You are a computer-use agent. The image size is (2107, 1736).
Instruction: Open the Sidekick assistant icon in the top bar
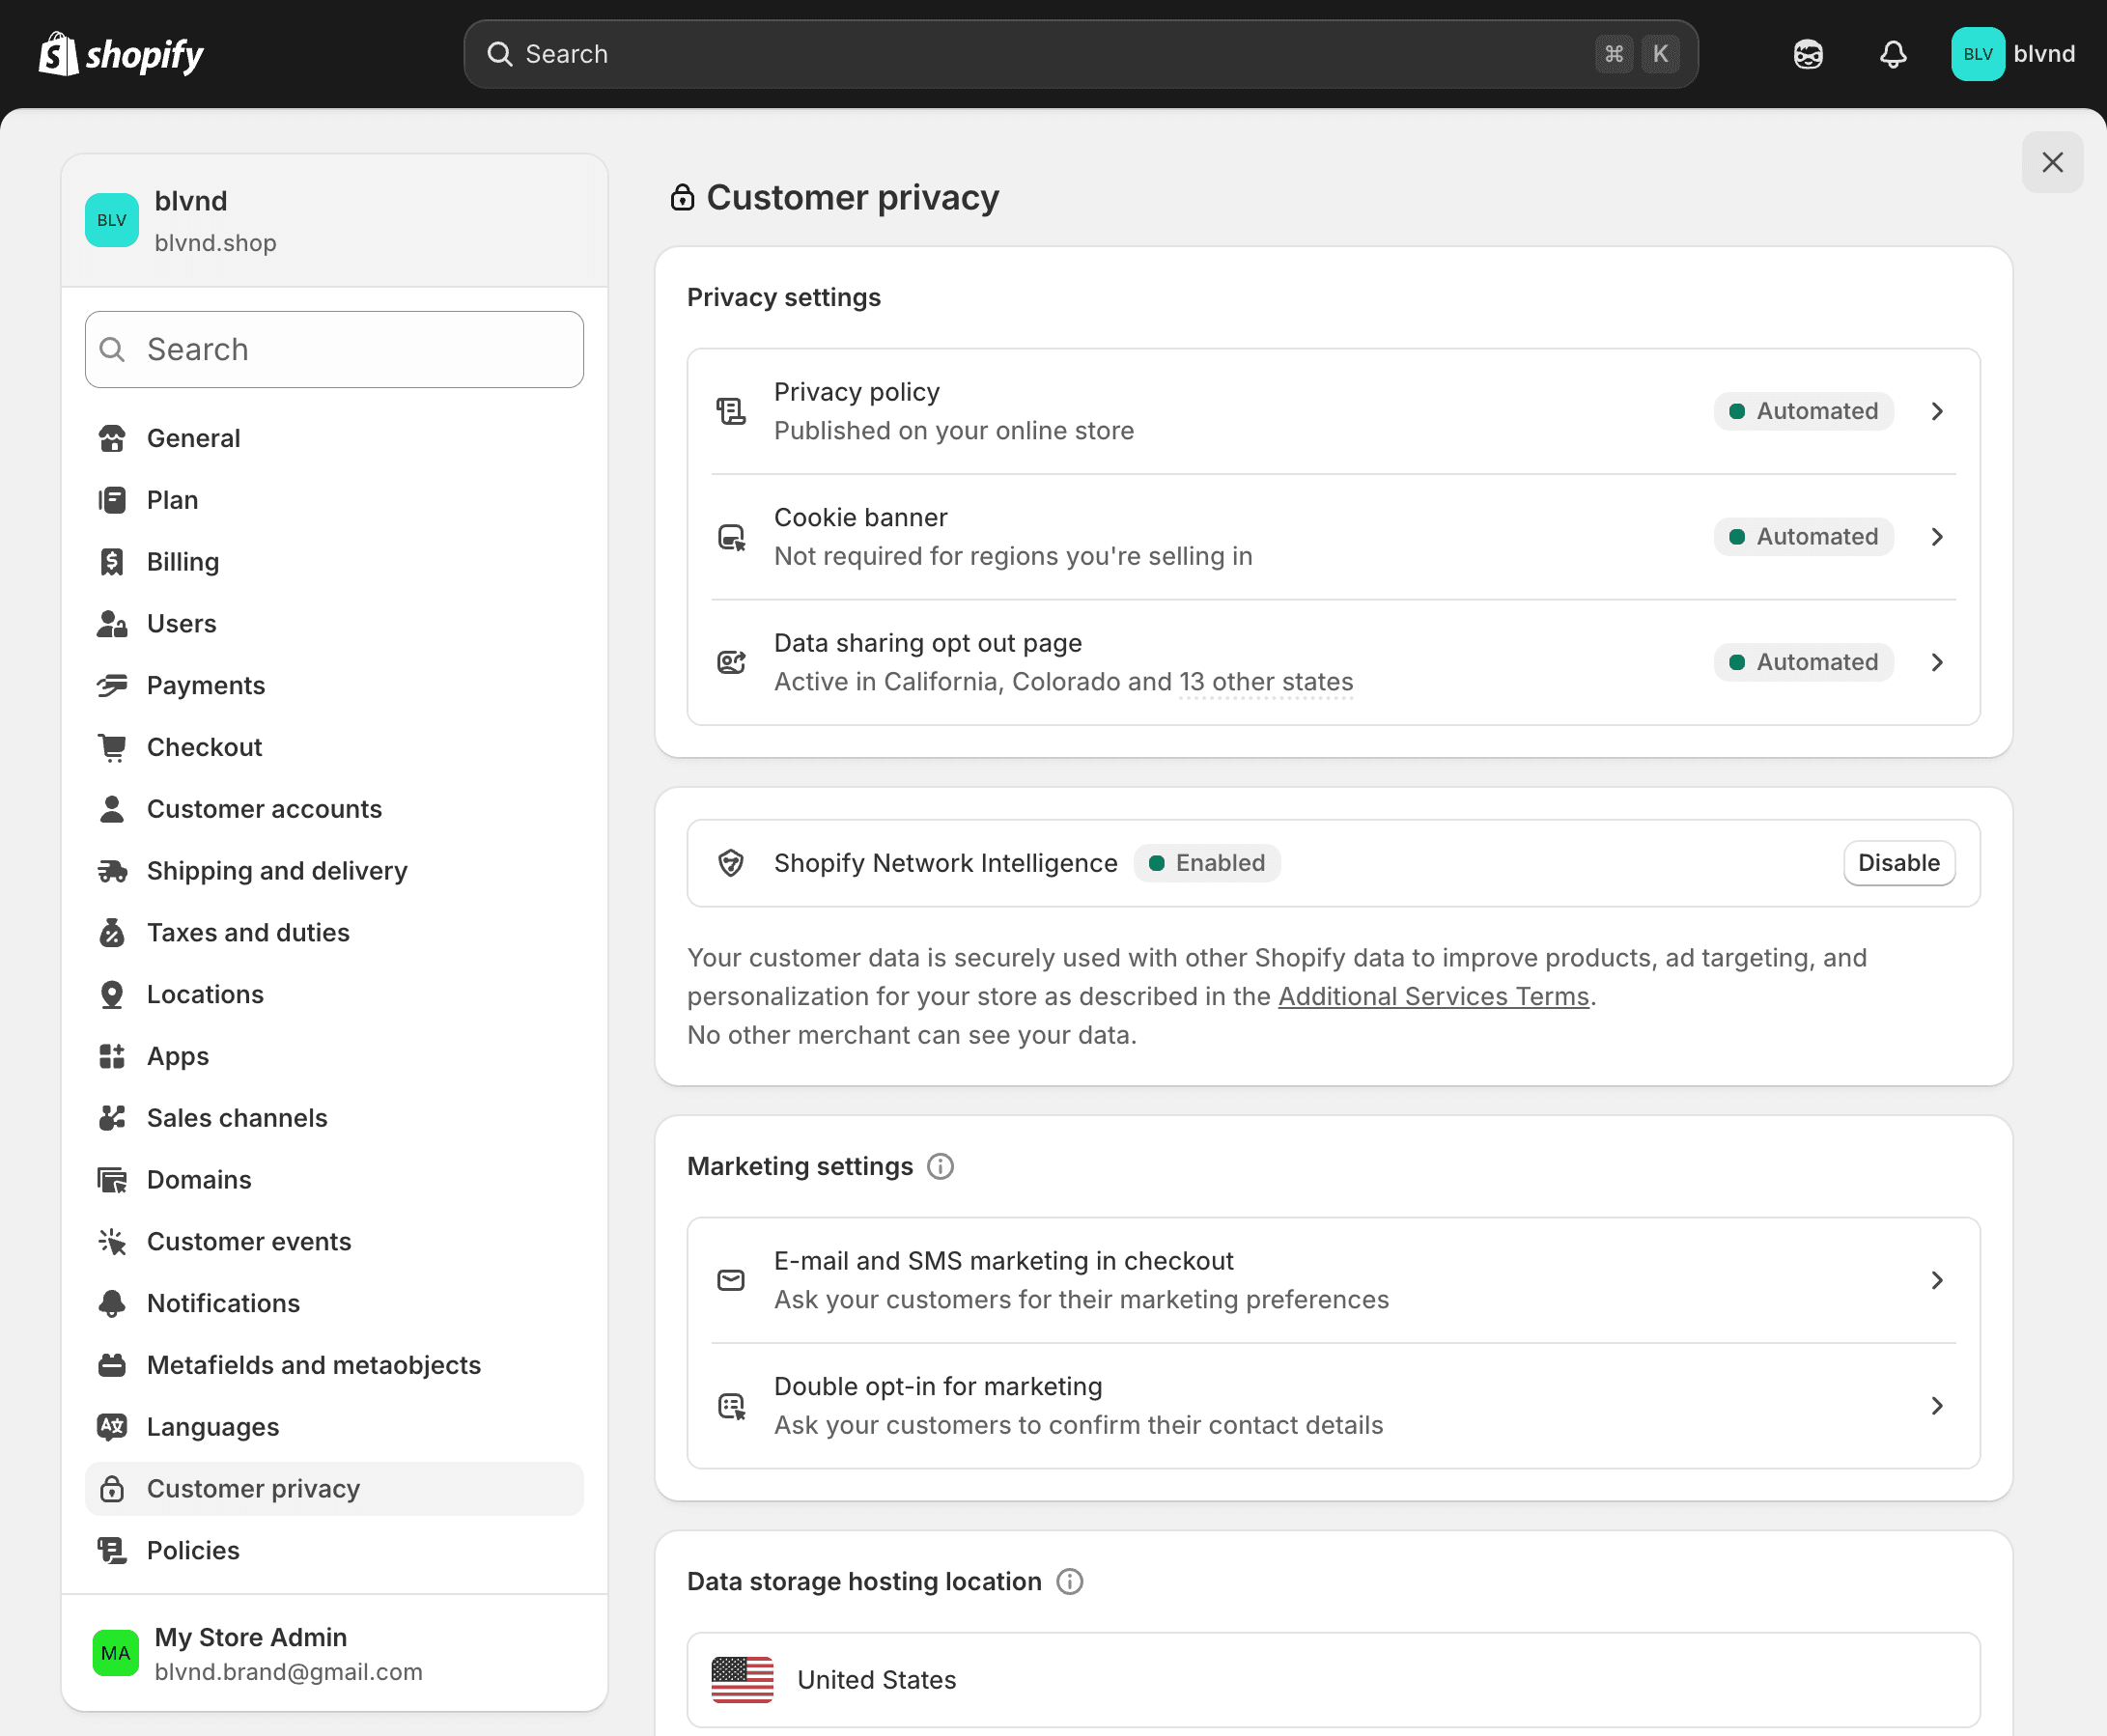click(1807, 54)
